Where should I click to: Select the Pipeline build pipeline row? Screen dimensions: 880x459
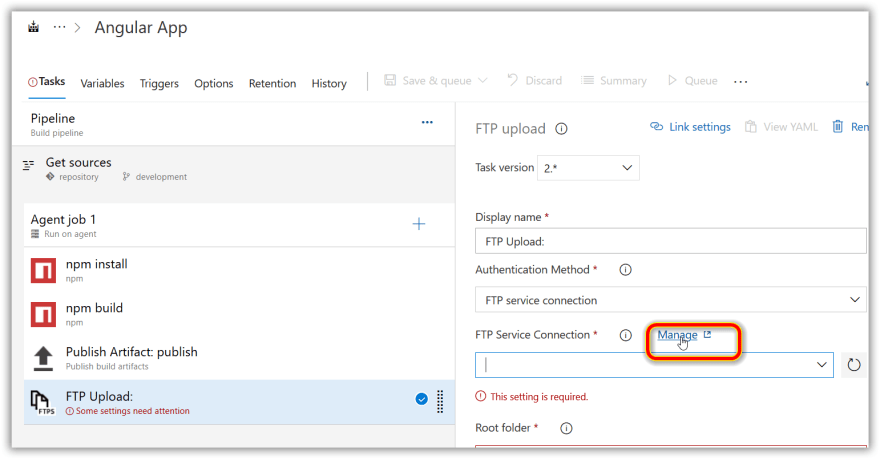tap(233, 125)
